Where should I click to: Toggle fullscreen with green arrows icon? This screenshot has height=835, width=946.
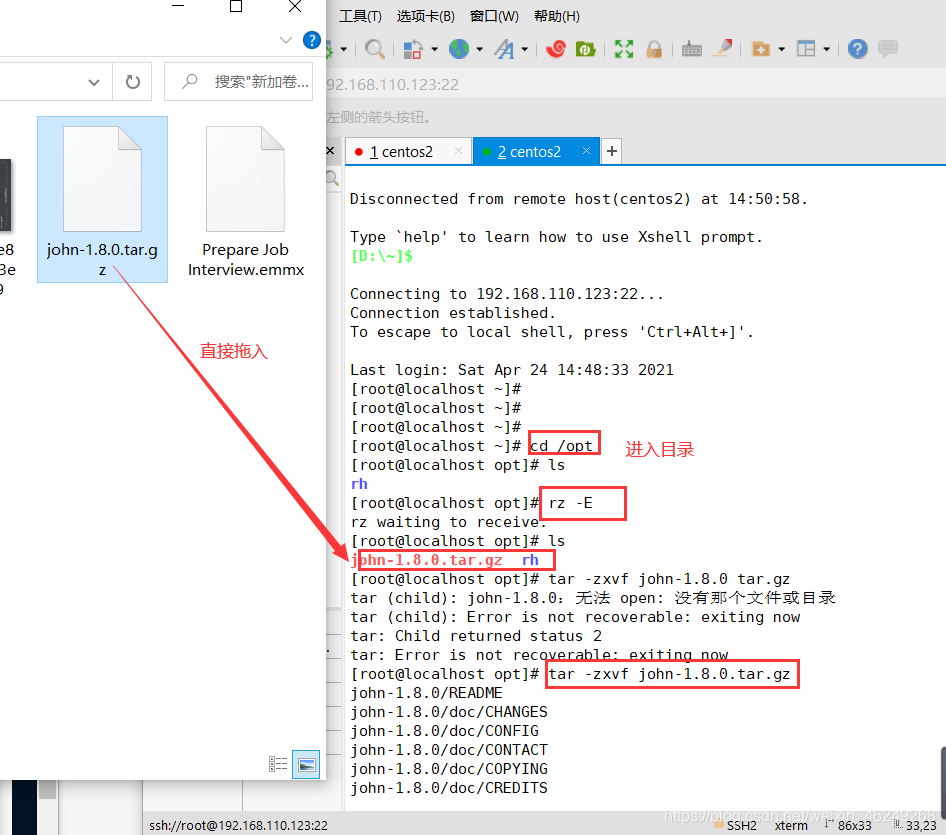point(624,49)
